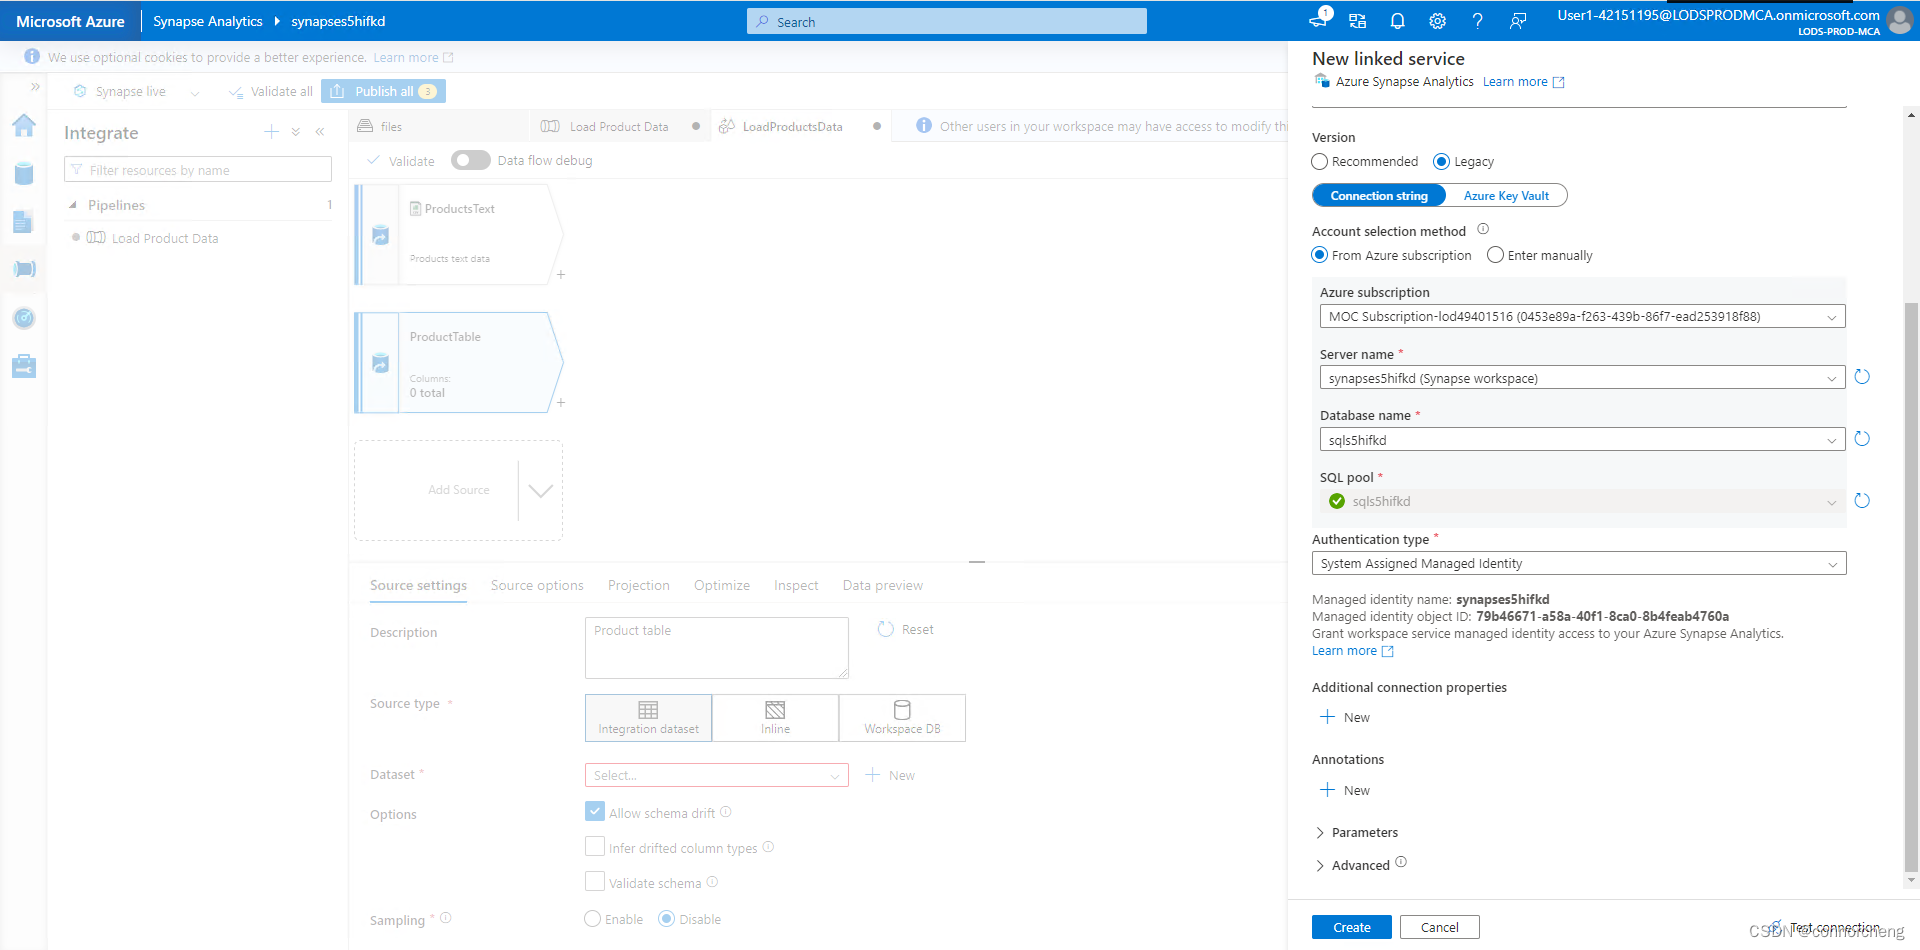Open portal settings gear

tap(1437, 21)
